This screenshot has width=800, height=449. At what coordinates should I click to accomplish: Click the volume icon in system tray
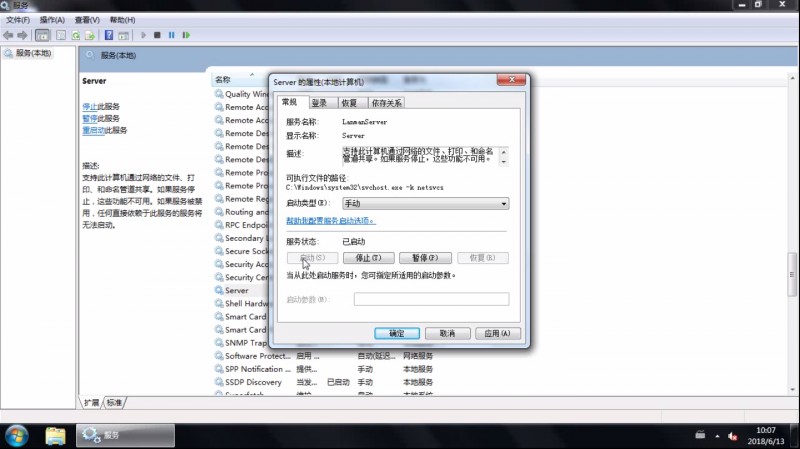point(733,436)
